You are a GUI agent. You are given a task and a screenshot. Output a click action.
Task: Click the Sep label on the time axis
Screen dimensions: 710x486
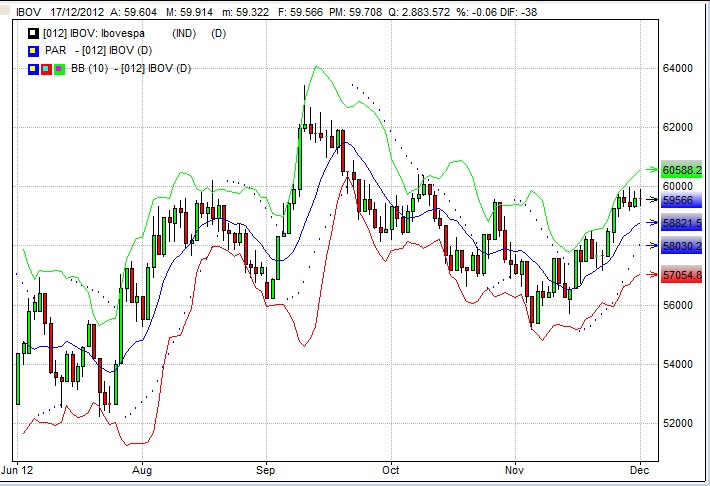(265, 468)
